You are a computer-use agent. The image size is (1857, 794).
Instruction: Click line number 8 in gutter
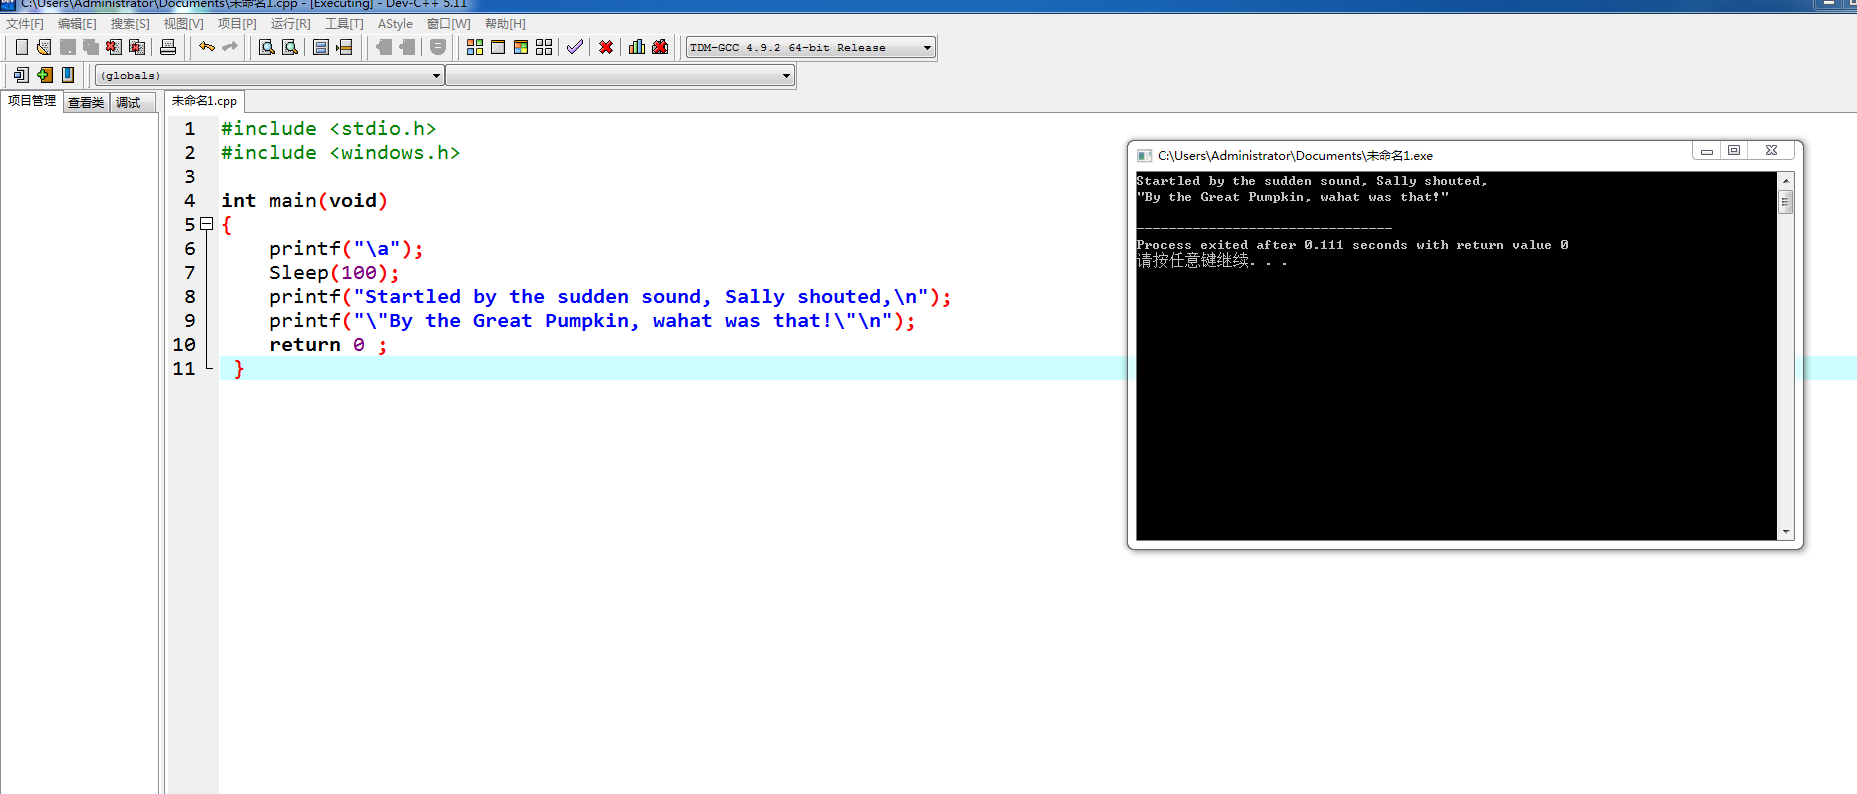[190, 297]
